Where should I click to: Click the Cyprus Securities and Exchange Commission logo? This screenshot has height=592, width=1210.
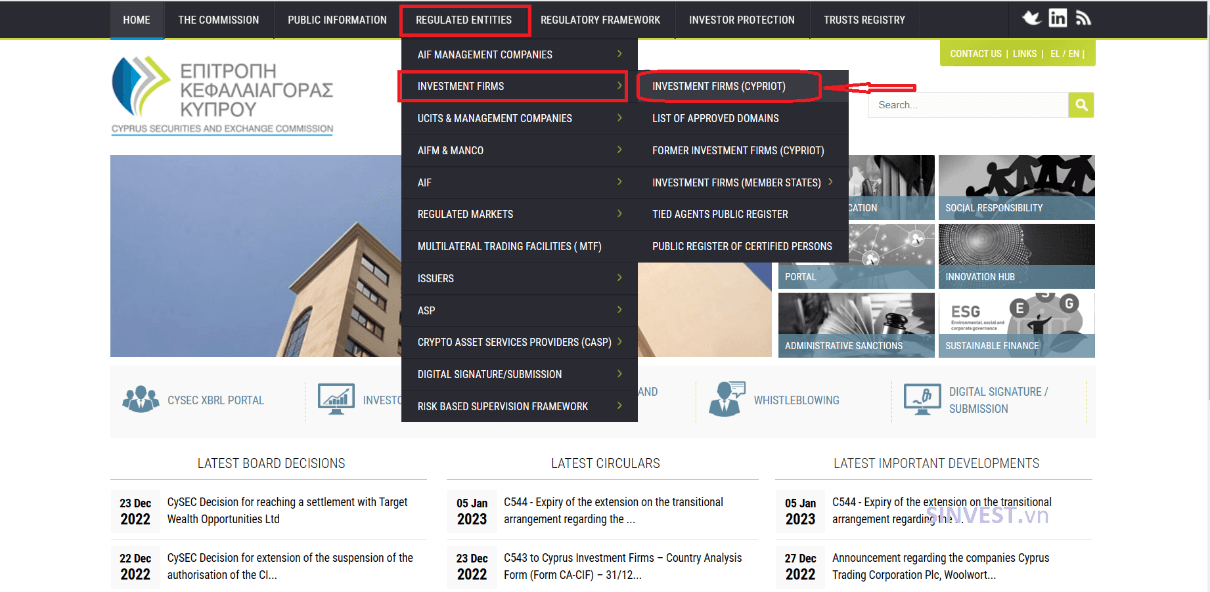[222, 95]
